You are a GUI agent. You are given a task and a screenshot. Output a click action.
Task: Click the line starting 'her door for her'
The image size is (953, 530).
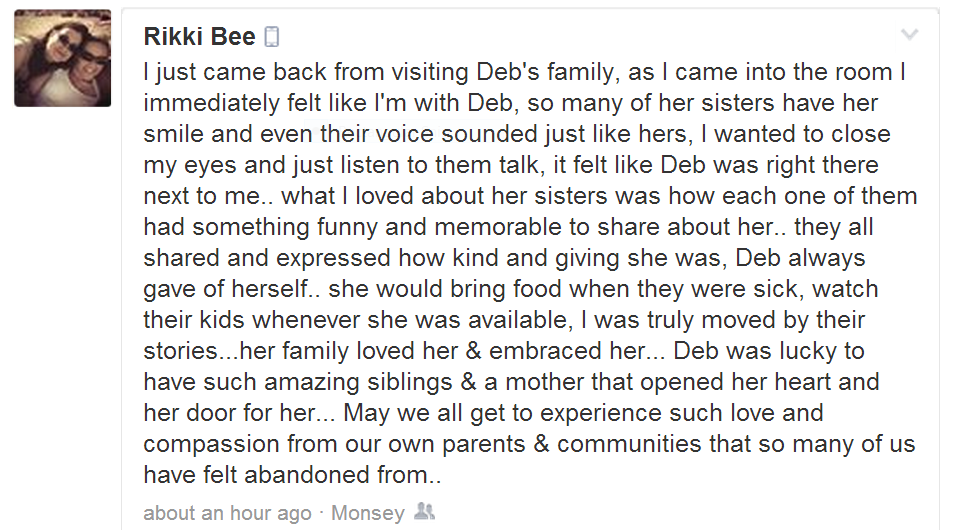pyautogui.click(x=483, y=414)
